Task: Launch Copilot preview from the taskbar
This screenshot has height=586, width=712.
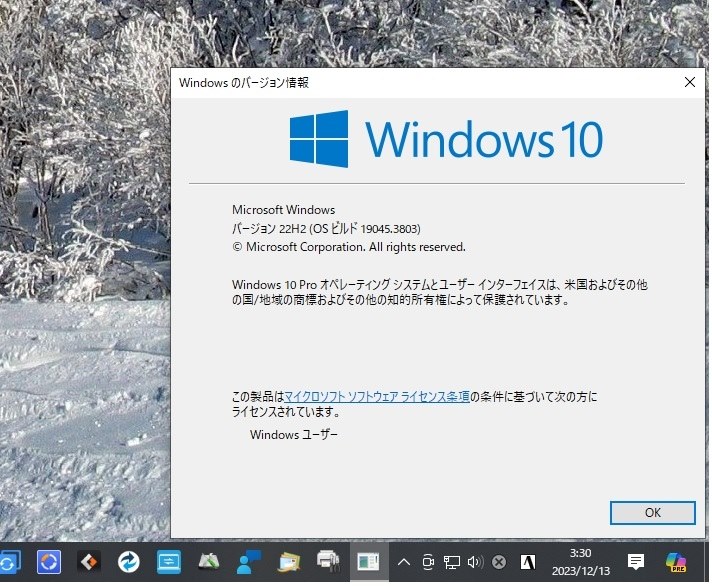Action: (676, 562)
